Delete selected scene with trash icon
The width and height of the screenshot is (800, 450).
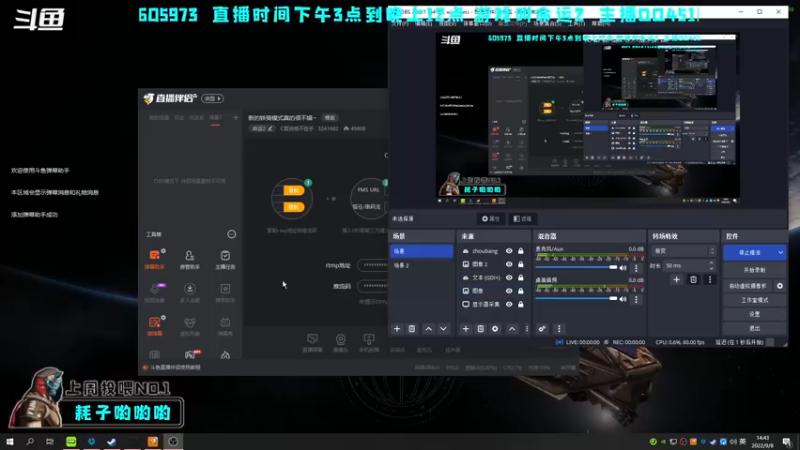[x=412, y=329]
